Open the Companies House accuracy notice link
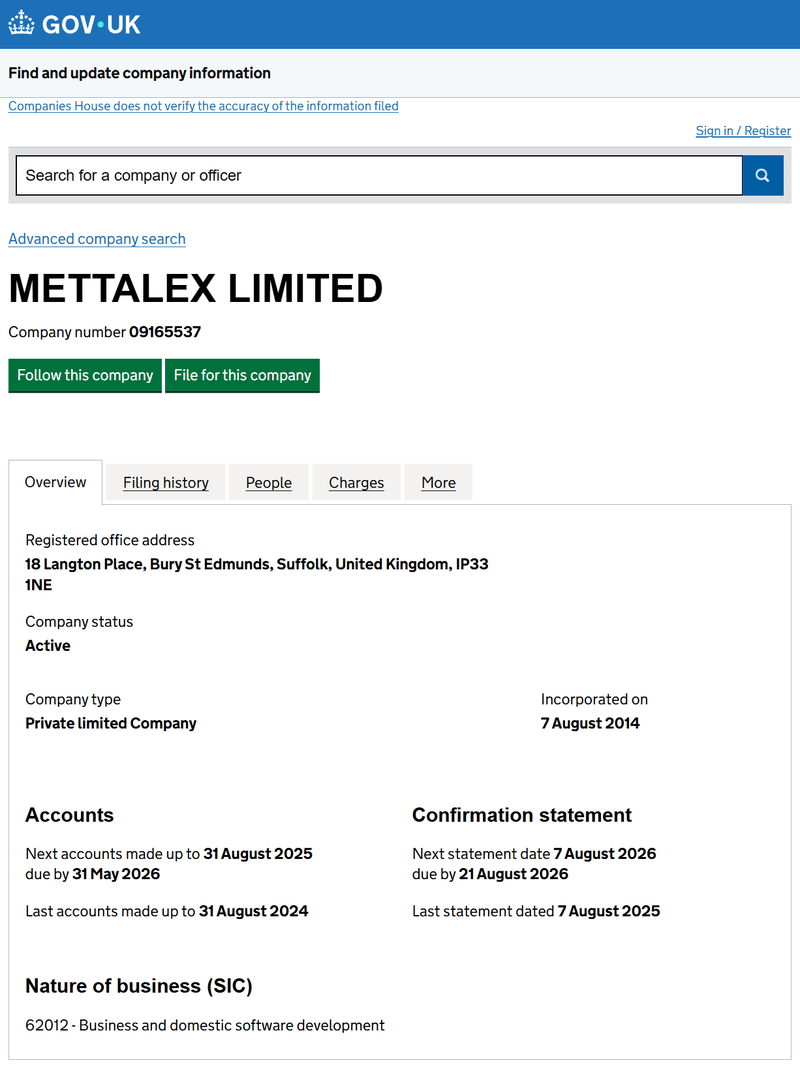Viewport: 800px width, 1067px height. click(203, 106)
